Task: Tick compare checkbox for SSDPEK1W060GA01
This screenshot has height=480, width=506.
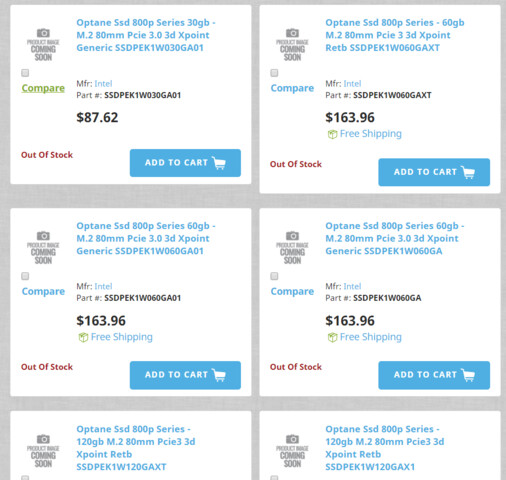Action: [25, 276]
